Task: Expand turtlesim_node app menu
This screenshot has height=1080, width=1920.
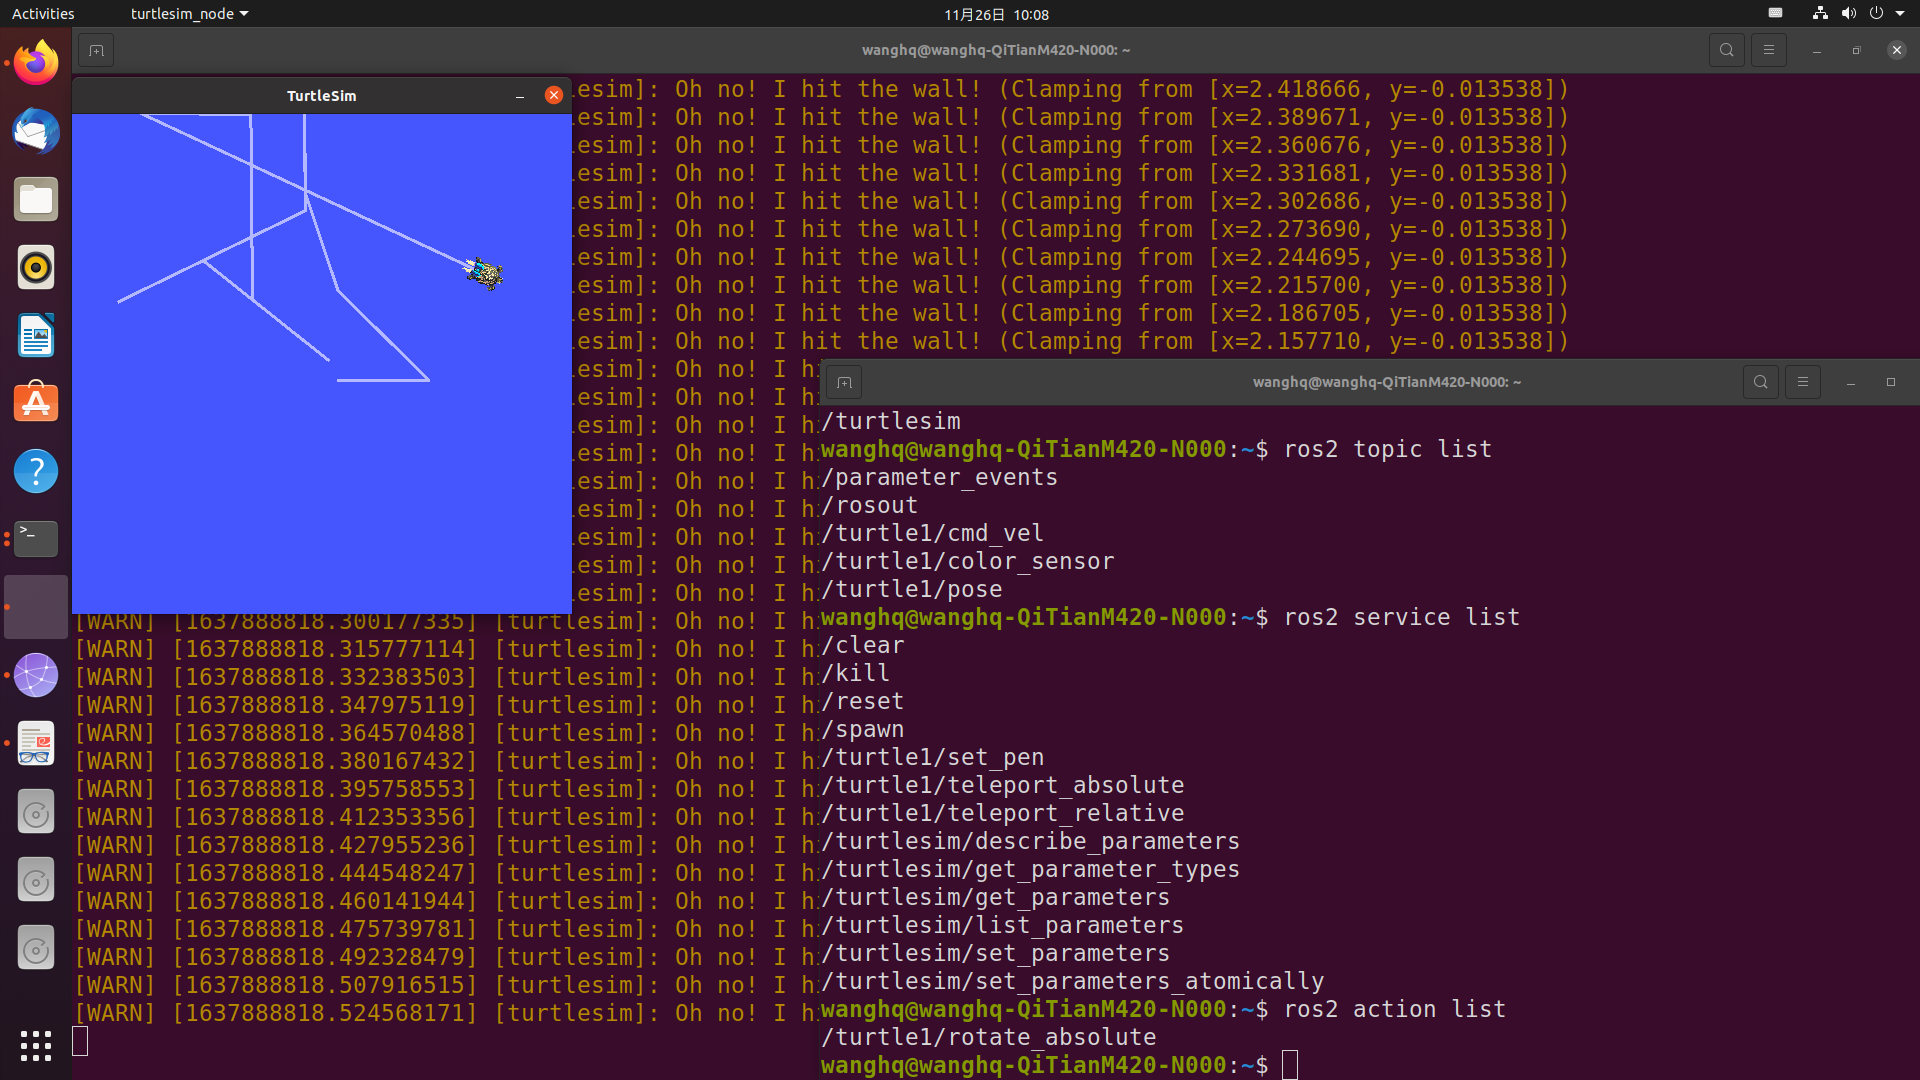Action: pyautogui.click(x=189, y=14)
